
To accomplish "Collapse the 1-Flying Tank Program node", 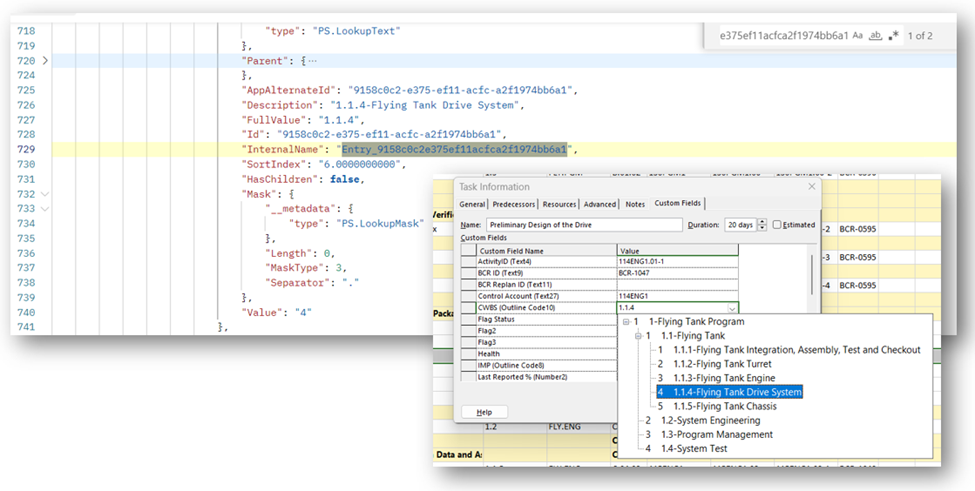I will click(x=626, y=322).
